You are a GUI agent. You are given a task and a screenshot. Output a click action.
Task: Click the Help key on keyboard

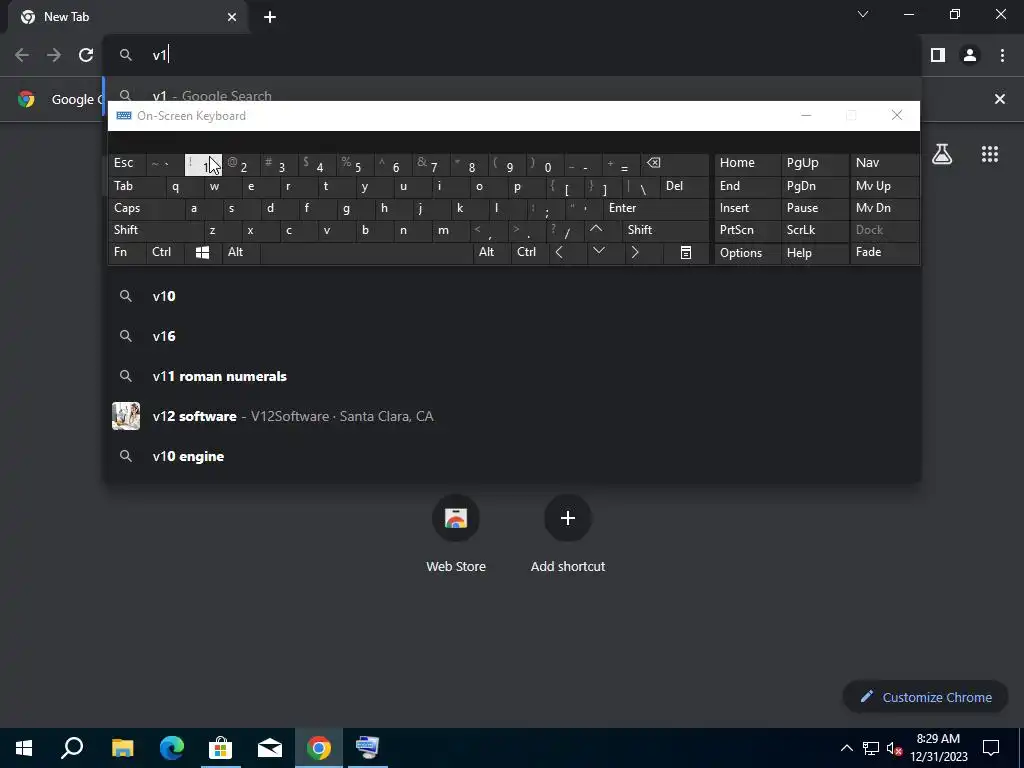click(815, 253)
